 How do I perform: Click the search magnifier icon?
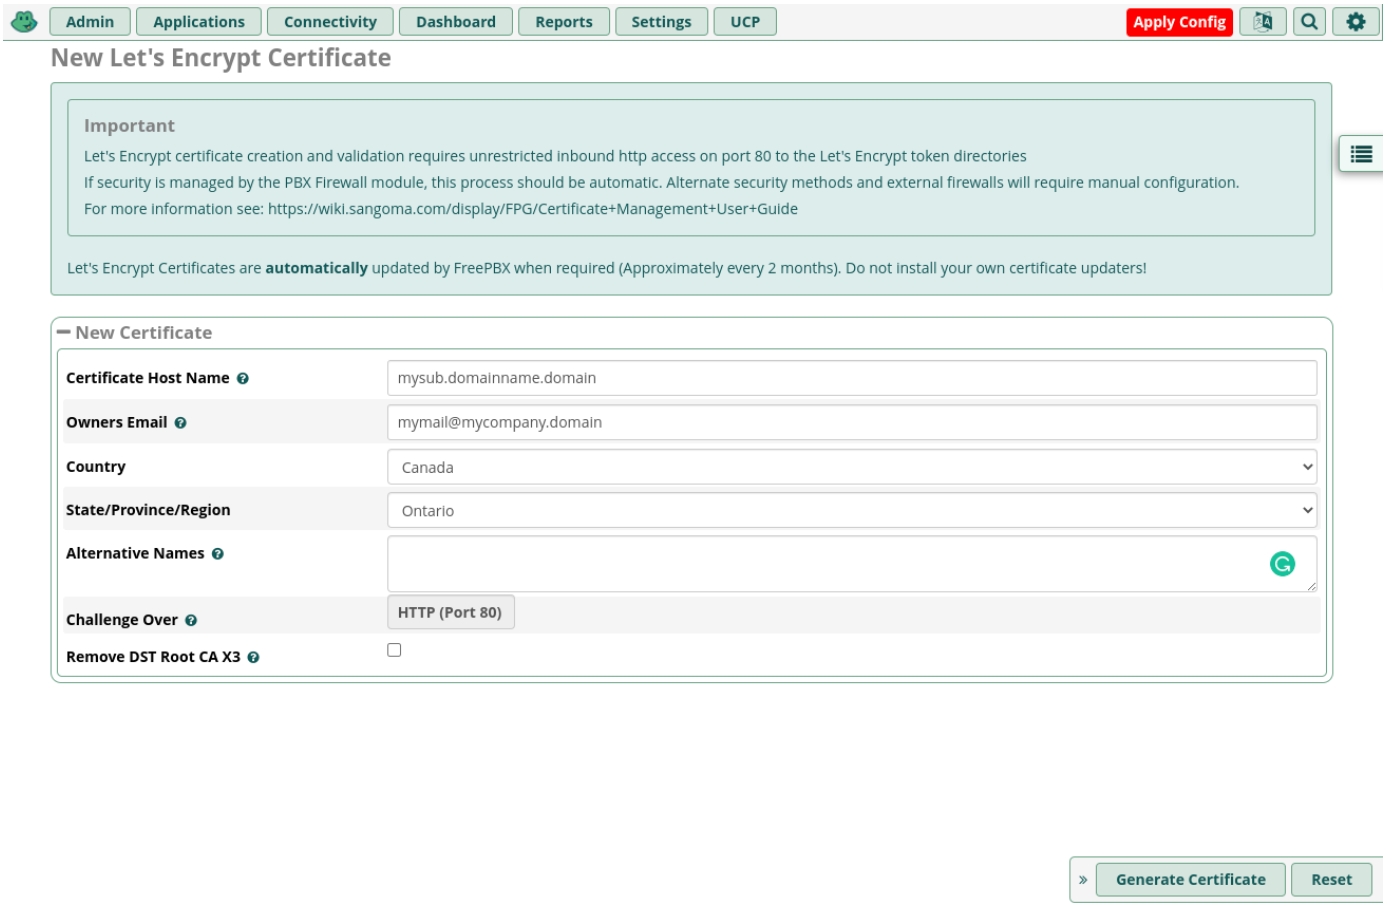coord(1309,22)
